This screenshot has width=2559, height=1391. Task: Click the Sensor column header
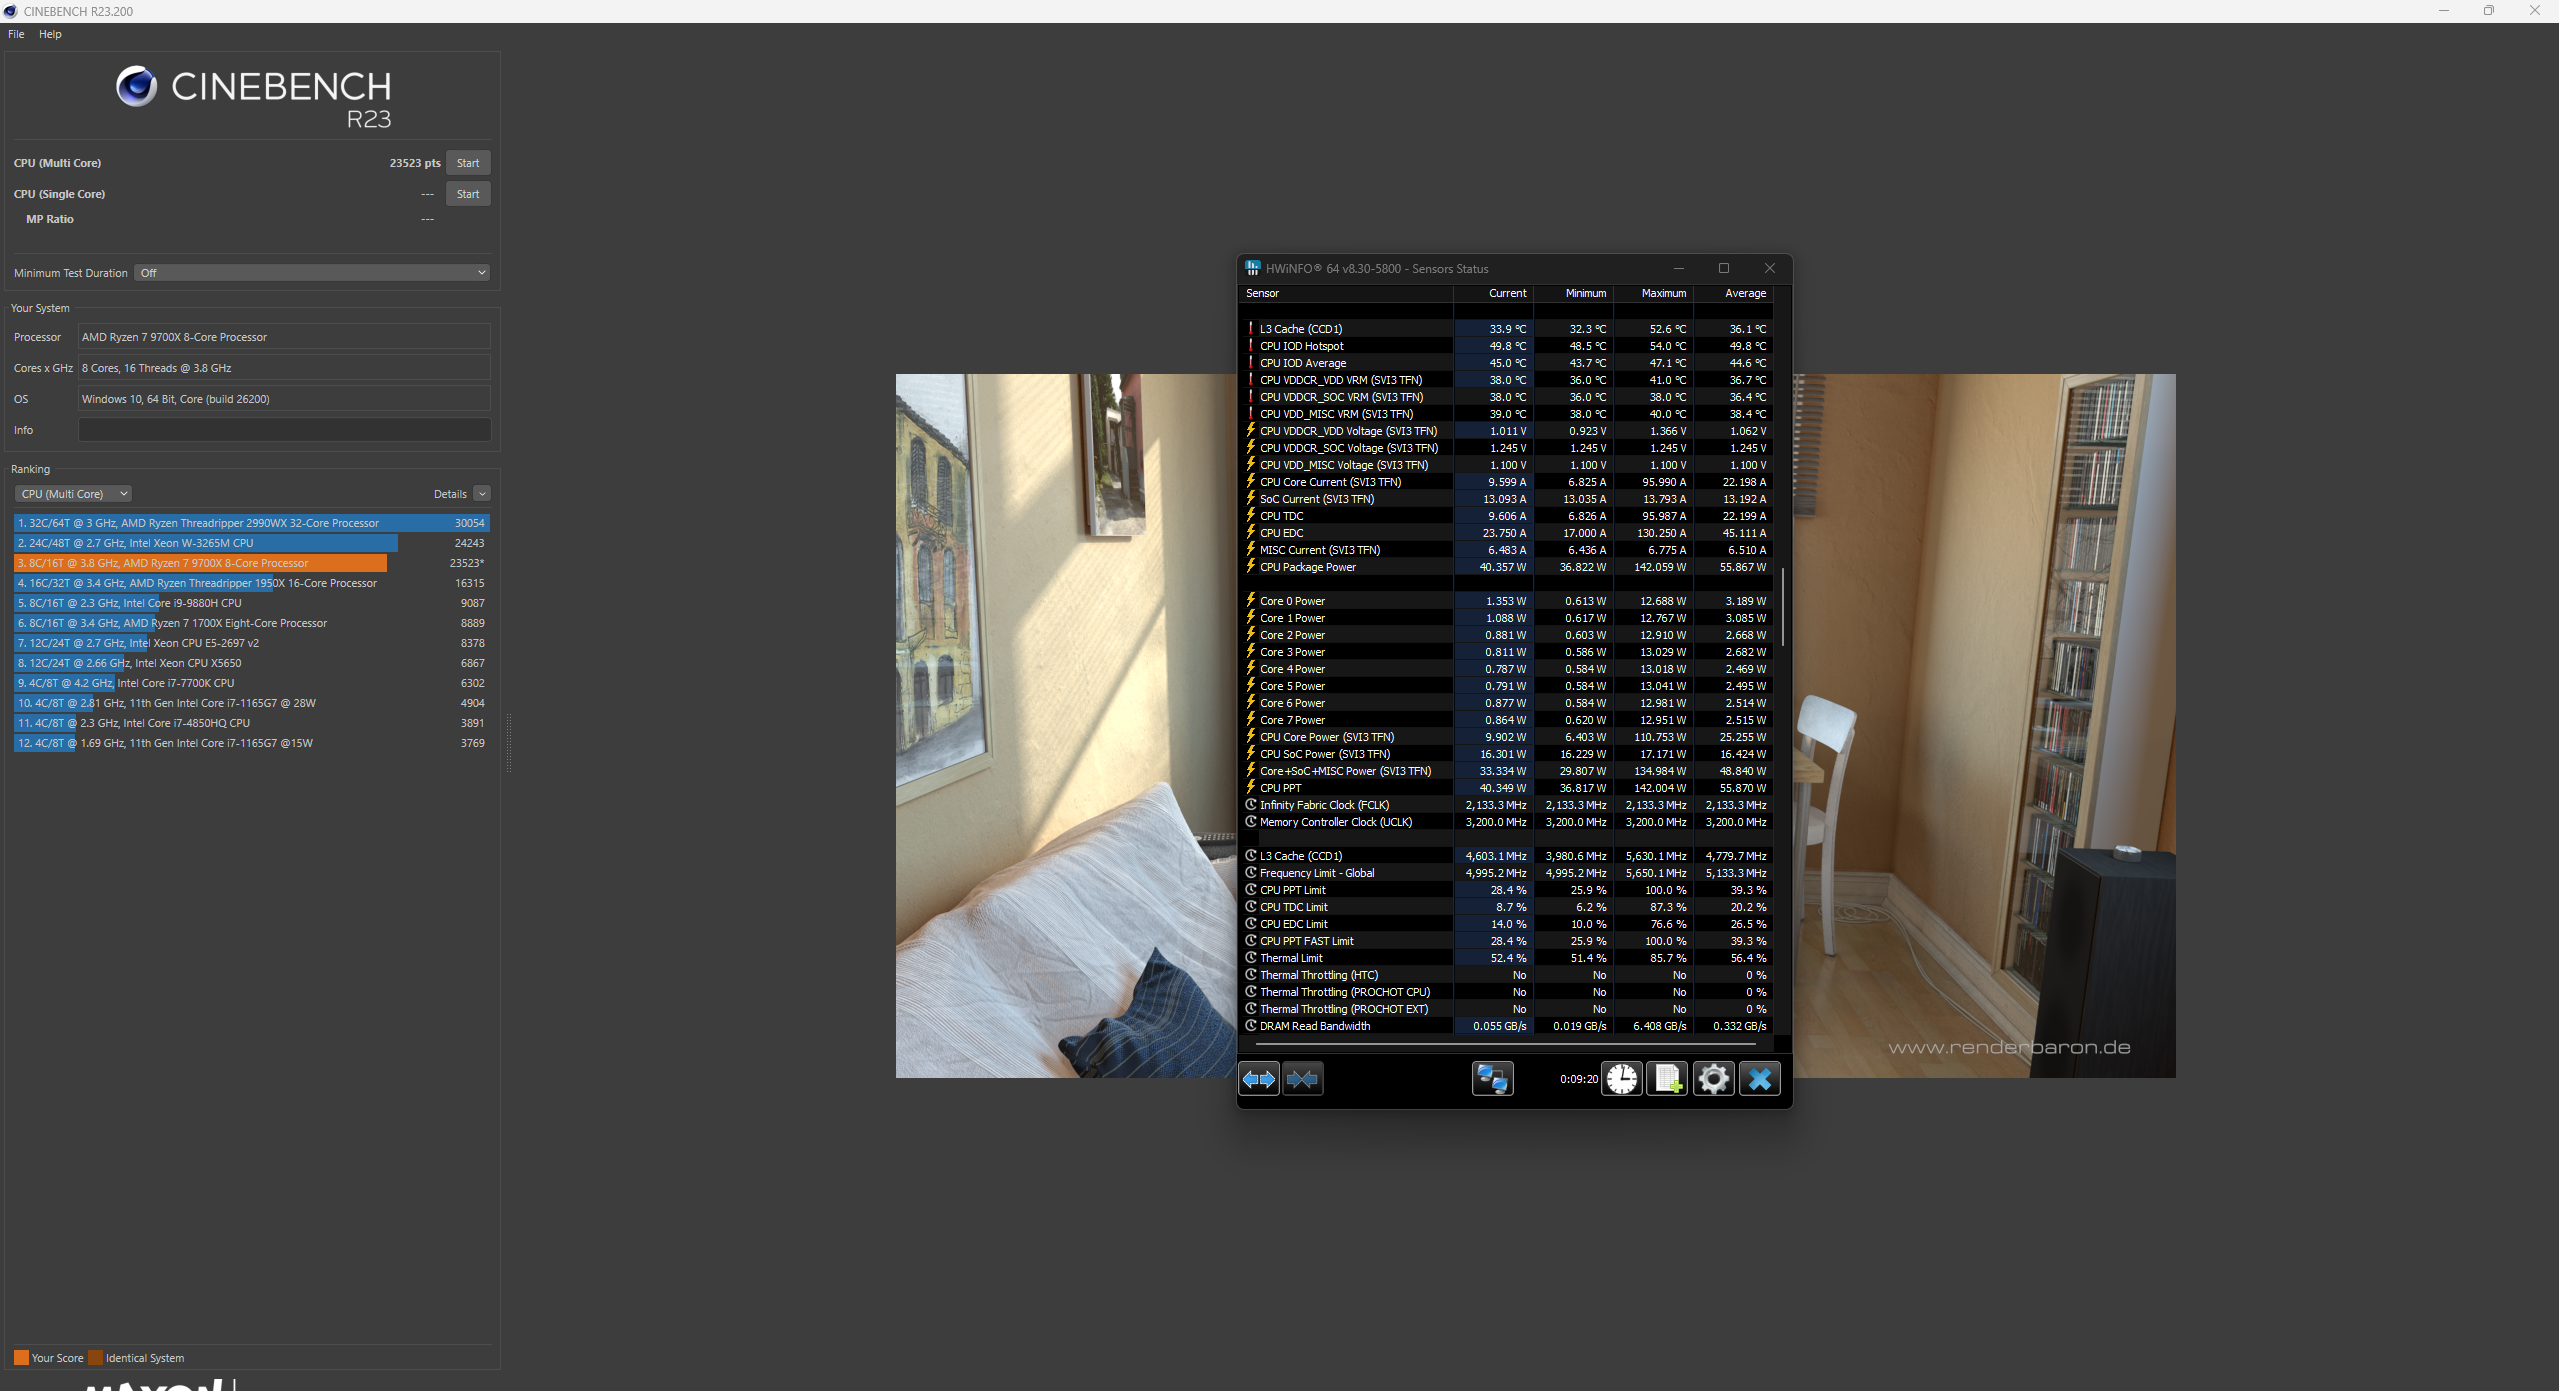(x=1346, y=294)
